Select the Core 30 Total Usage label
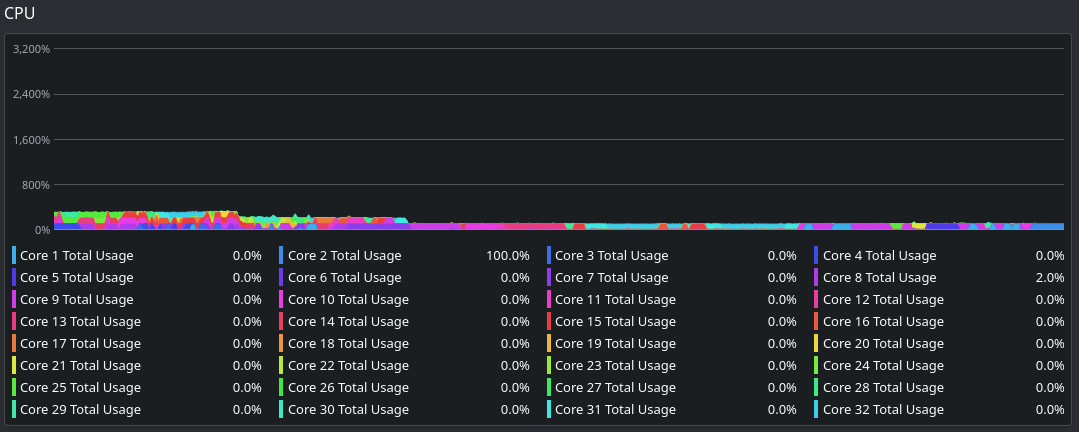Screen dimensions: 1079x432 pyautogui.click(x=348, y=409)
